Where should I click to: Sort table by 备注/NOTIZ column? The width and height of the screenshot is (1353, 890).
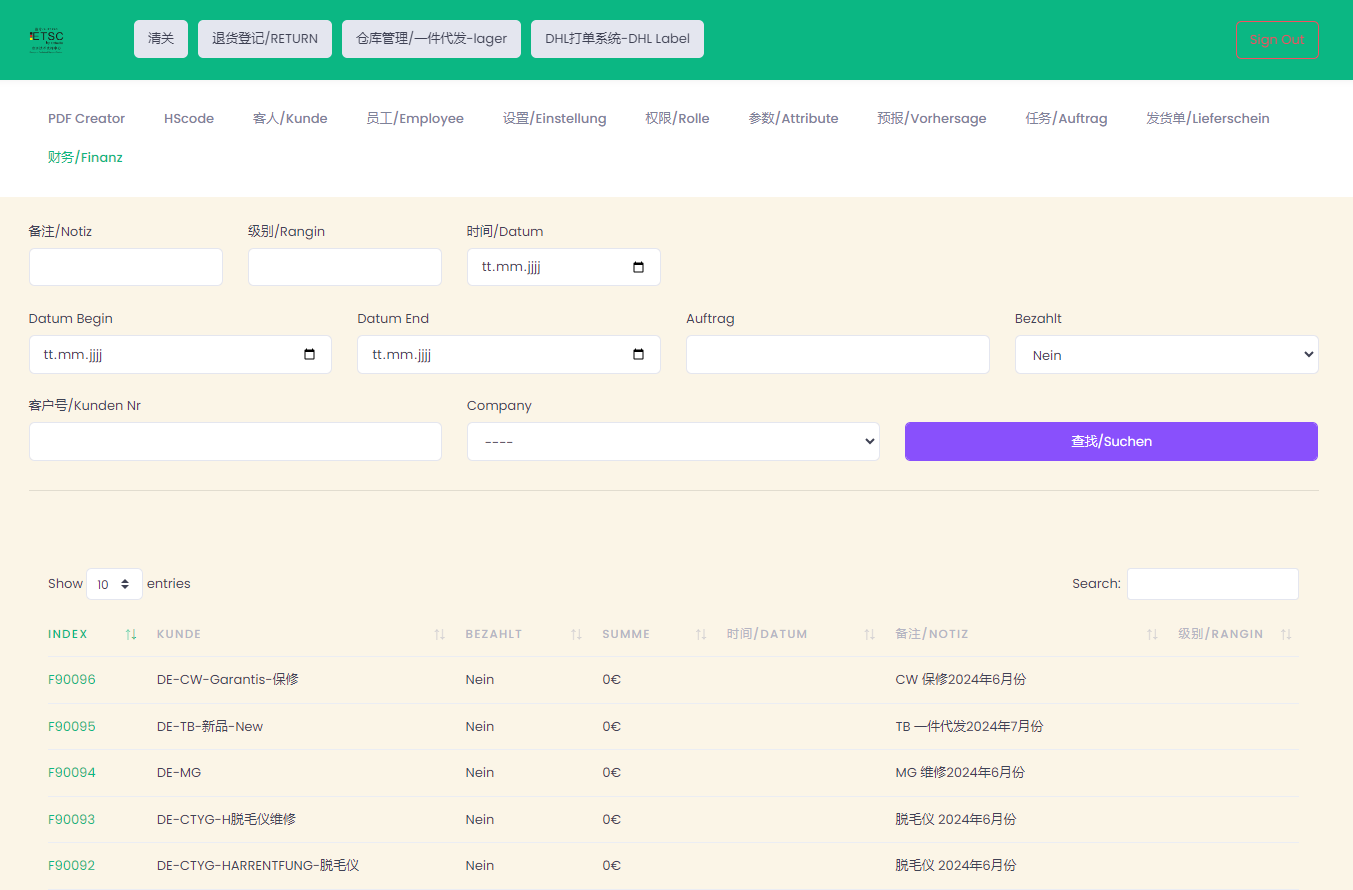click(x=1026, y=634)
